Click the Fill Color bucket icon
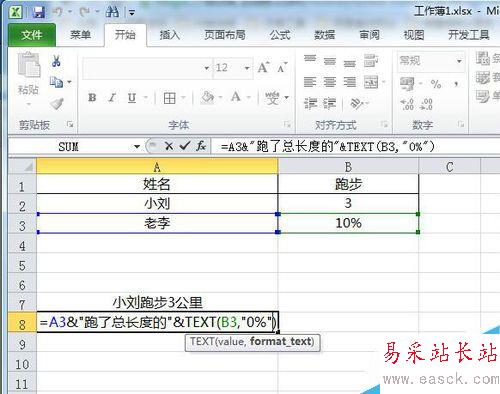The height and width of the screenshot is (394, 500). 207,97
